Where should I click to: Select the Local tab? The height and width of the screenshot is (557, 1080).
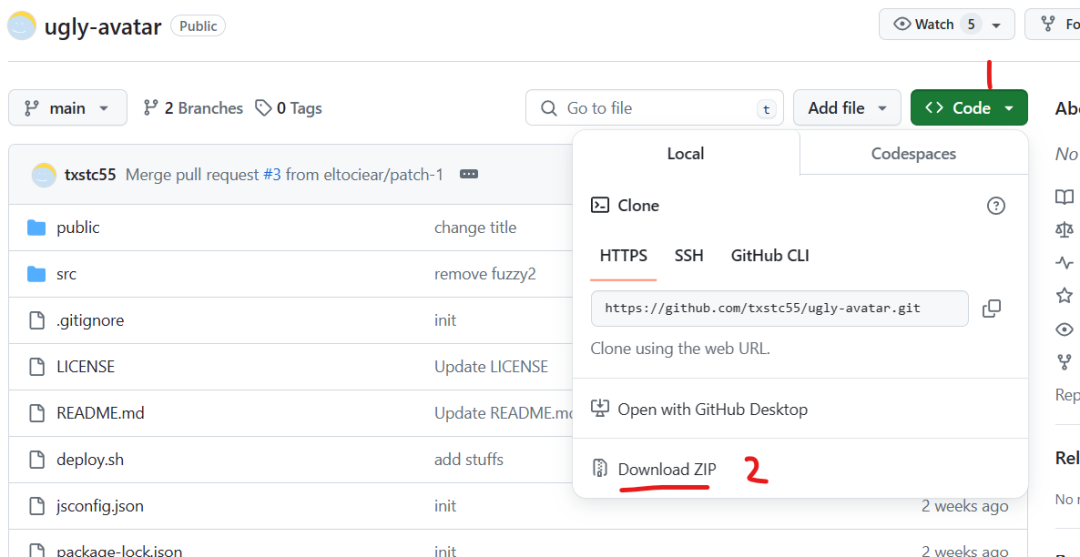click(686, 153)
